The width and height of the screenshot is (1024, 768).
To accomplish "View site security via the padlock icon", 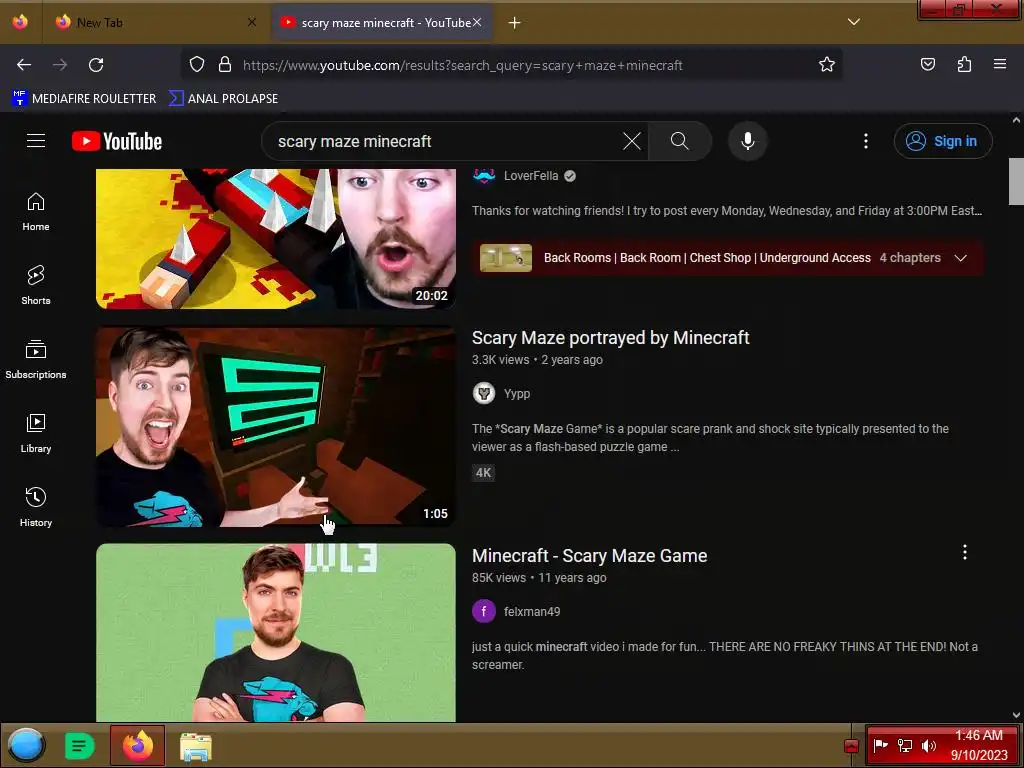I will click(225, 65).
